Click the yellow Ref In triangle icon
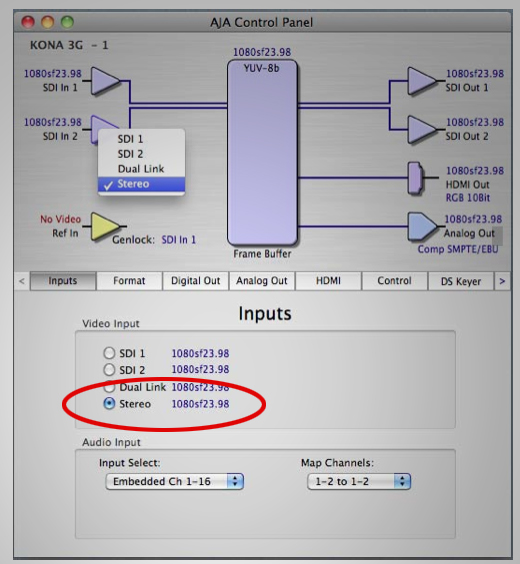The image size is (520, 564). 104,226
